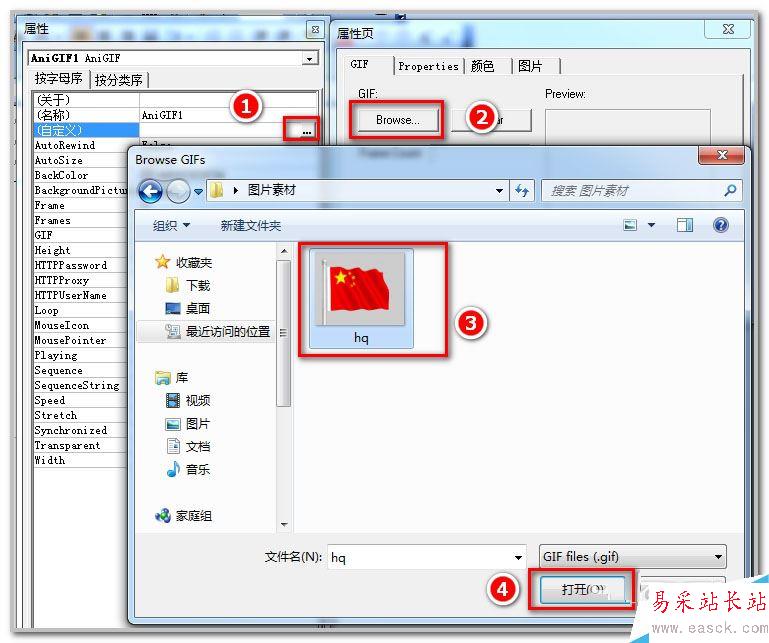Close the Browse GIFs dialog
The image size is (769, 643).
coord(722,155)
